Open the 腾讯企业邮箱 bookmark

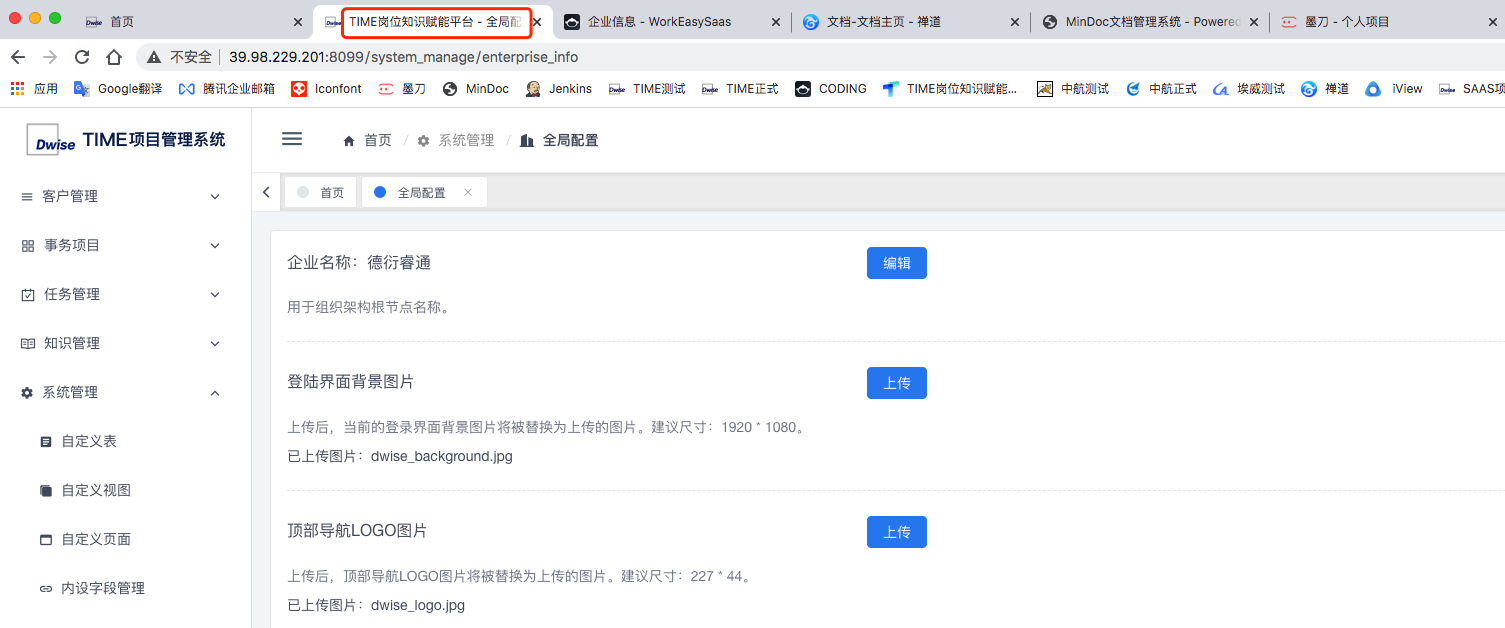(x=226, y=89)
